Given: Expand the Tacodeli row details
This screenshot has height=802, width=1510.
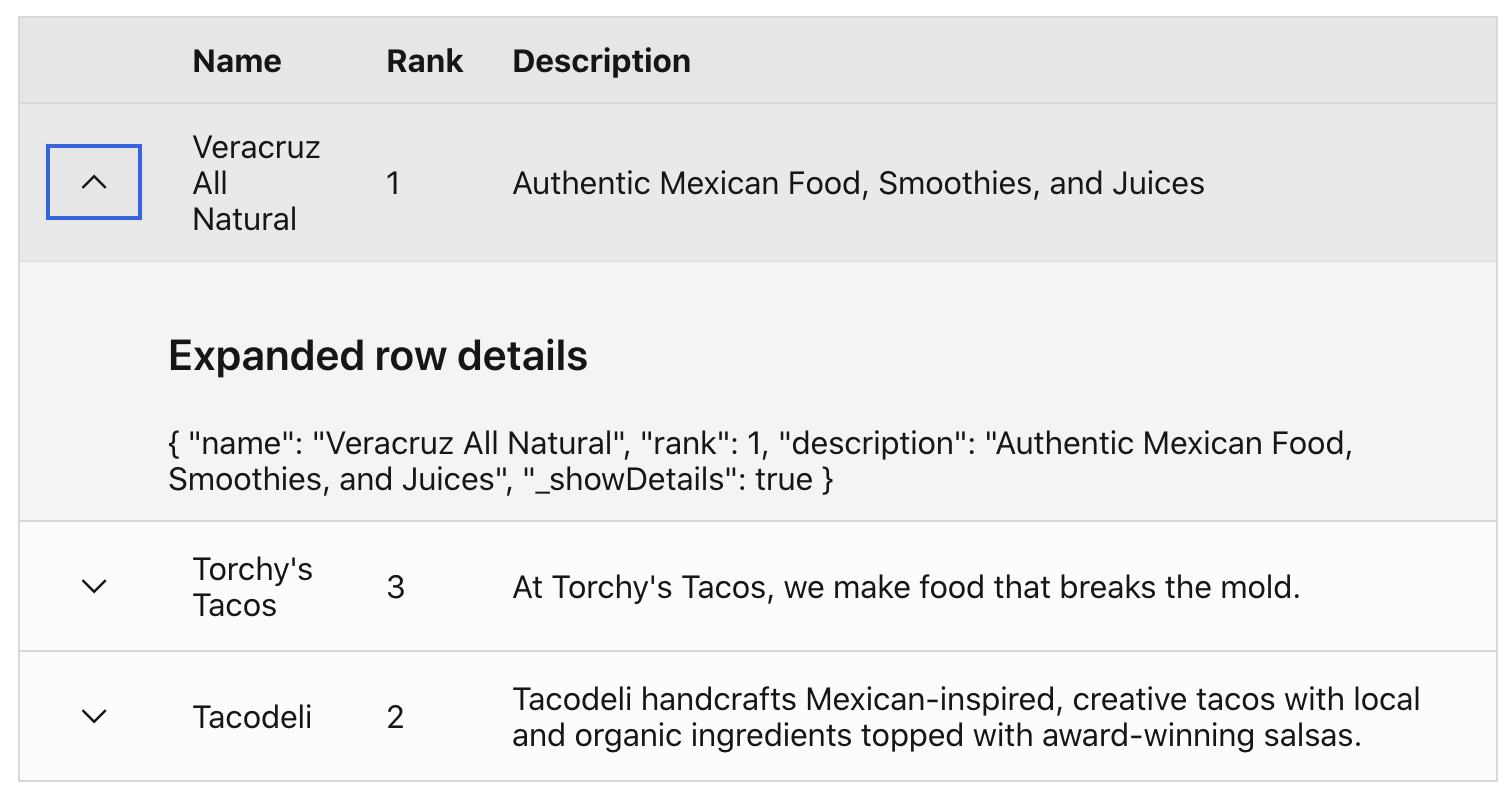Looking at the screenshot, I should (94, 716).
